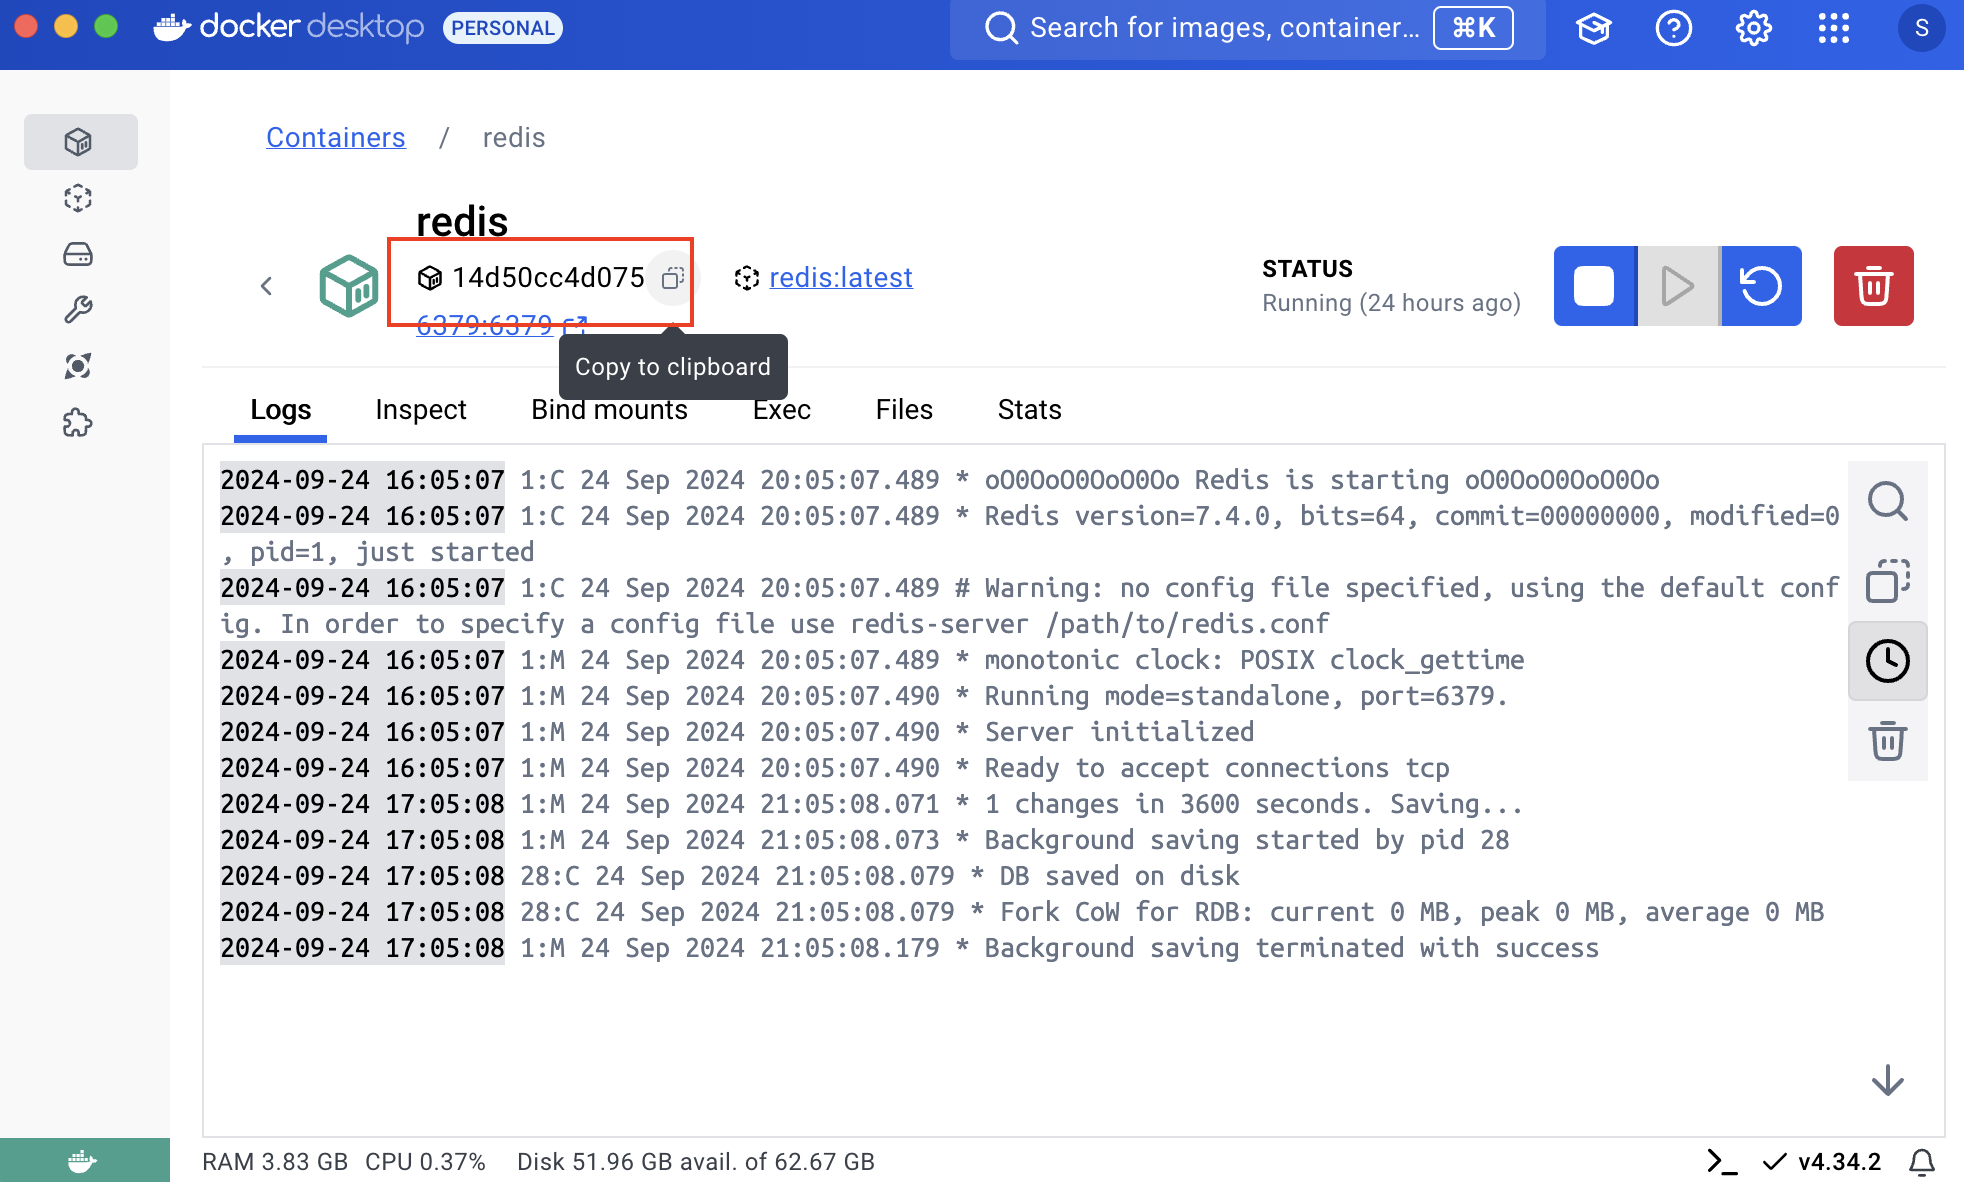The height and width of the screenshot is (1182, 1964).
Task: Clear the logs terminal with trash icon
Action: 1887,741
